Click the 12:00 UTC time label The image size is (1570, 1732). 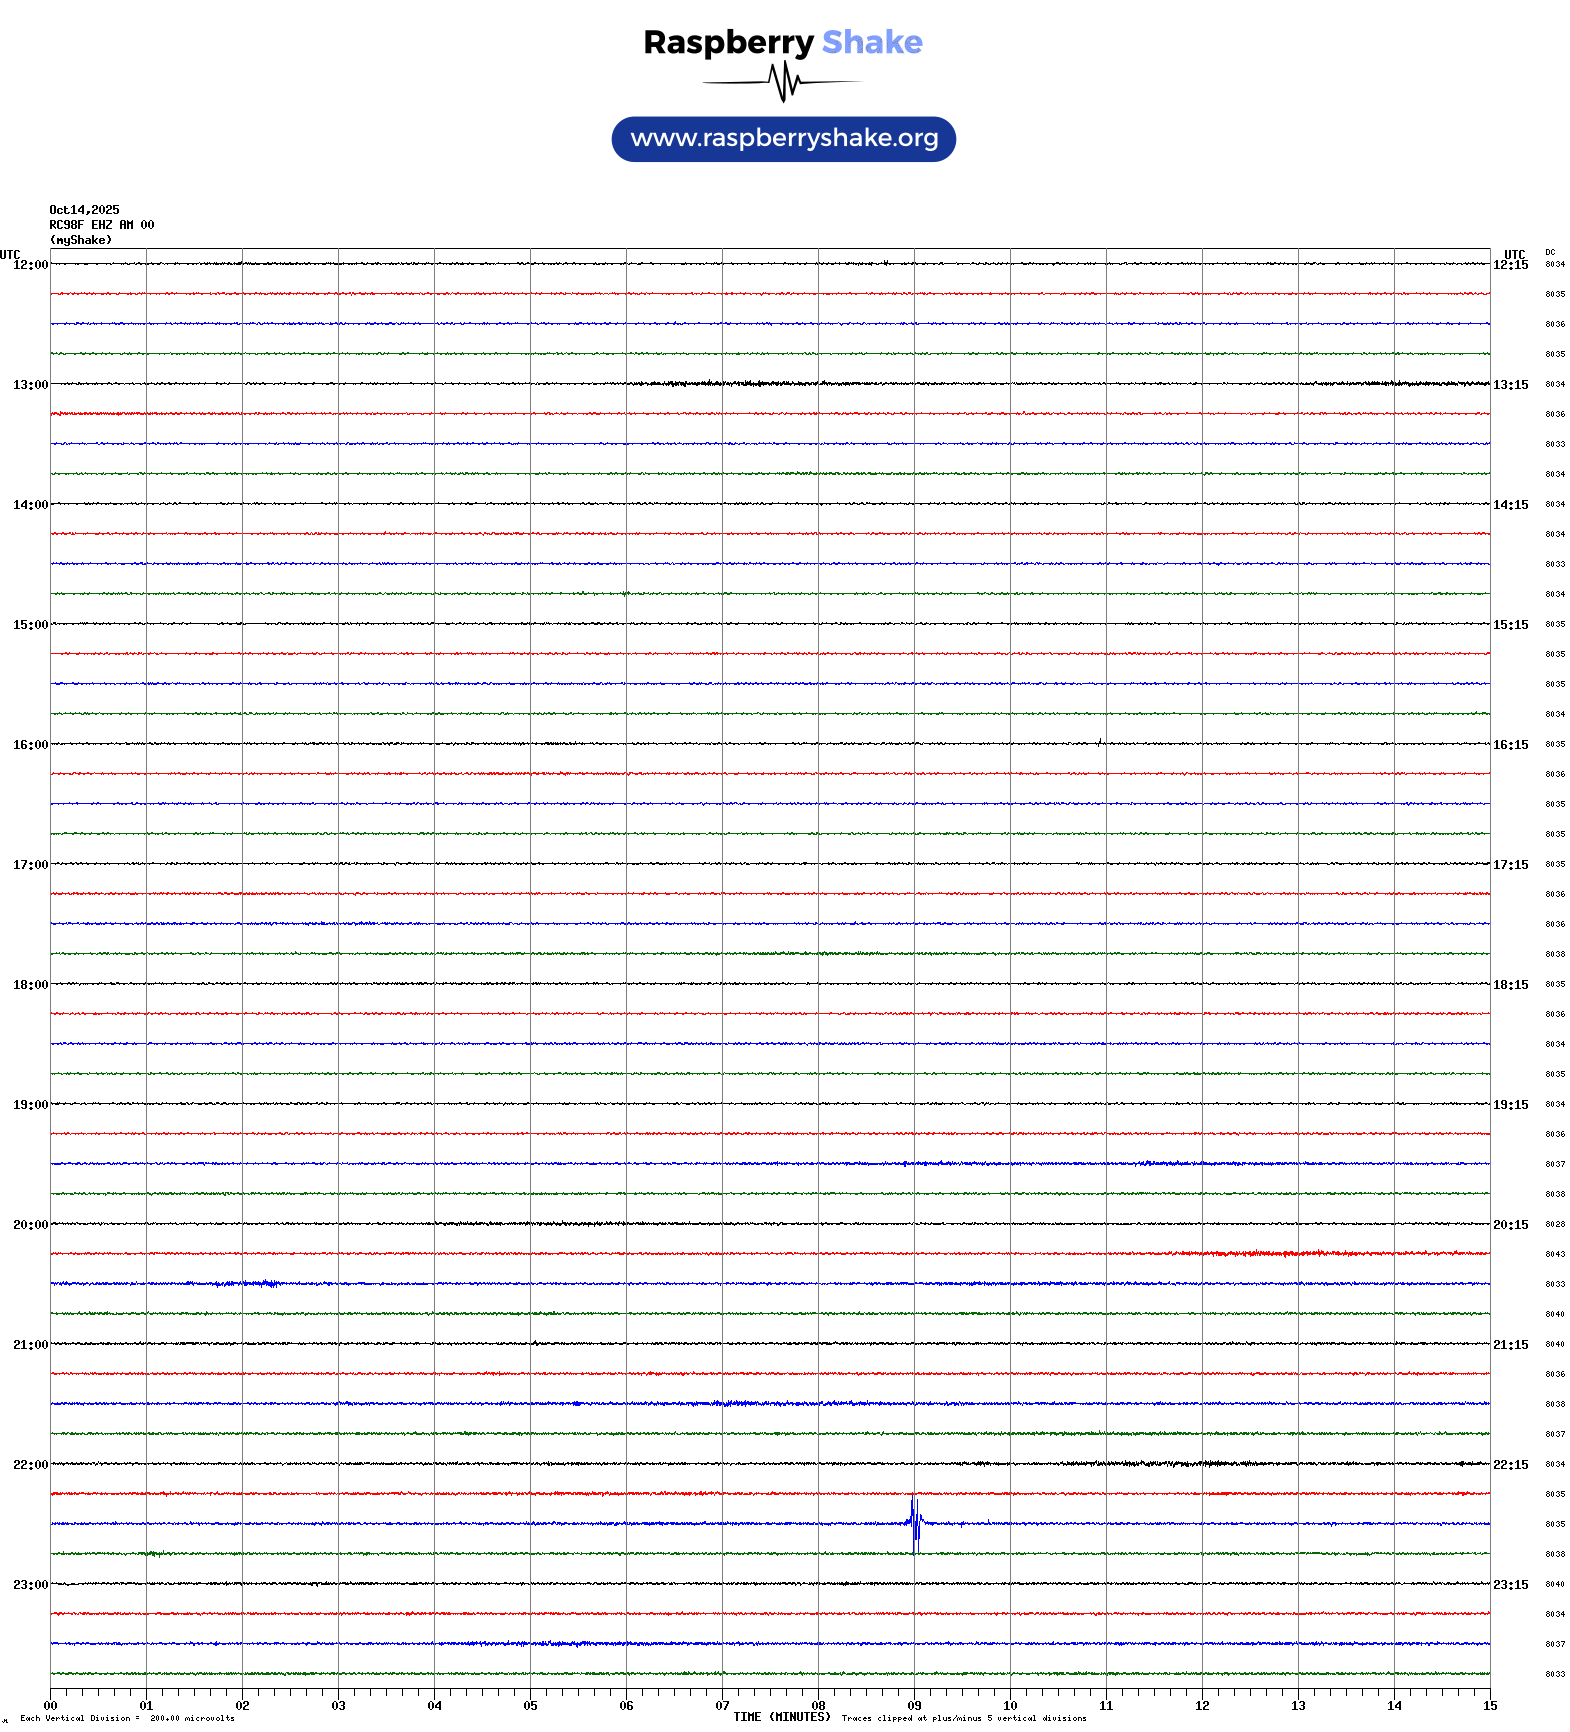(30, 265)
